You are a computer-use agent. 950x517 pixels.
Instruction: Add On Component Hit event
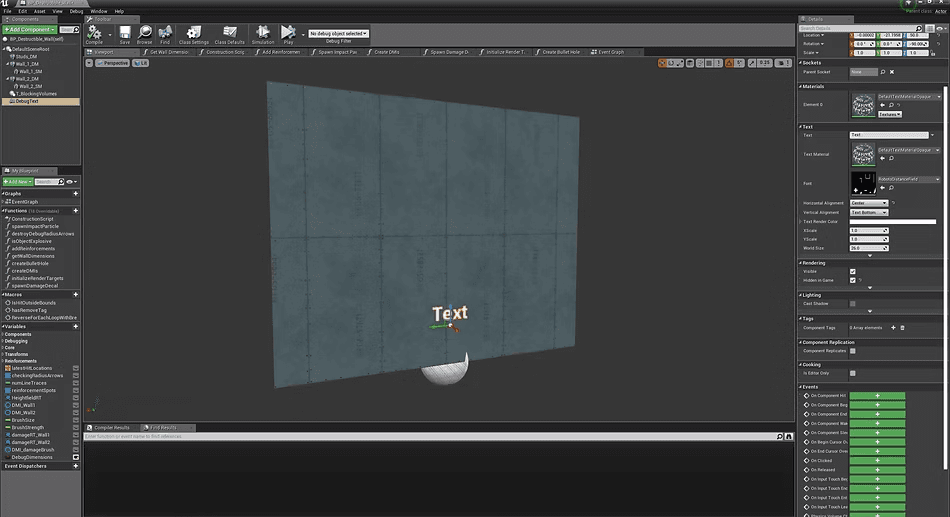point(877,396)
